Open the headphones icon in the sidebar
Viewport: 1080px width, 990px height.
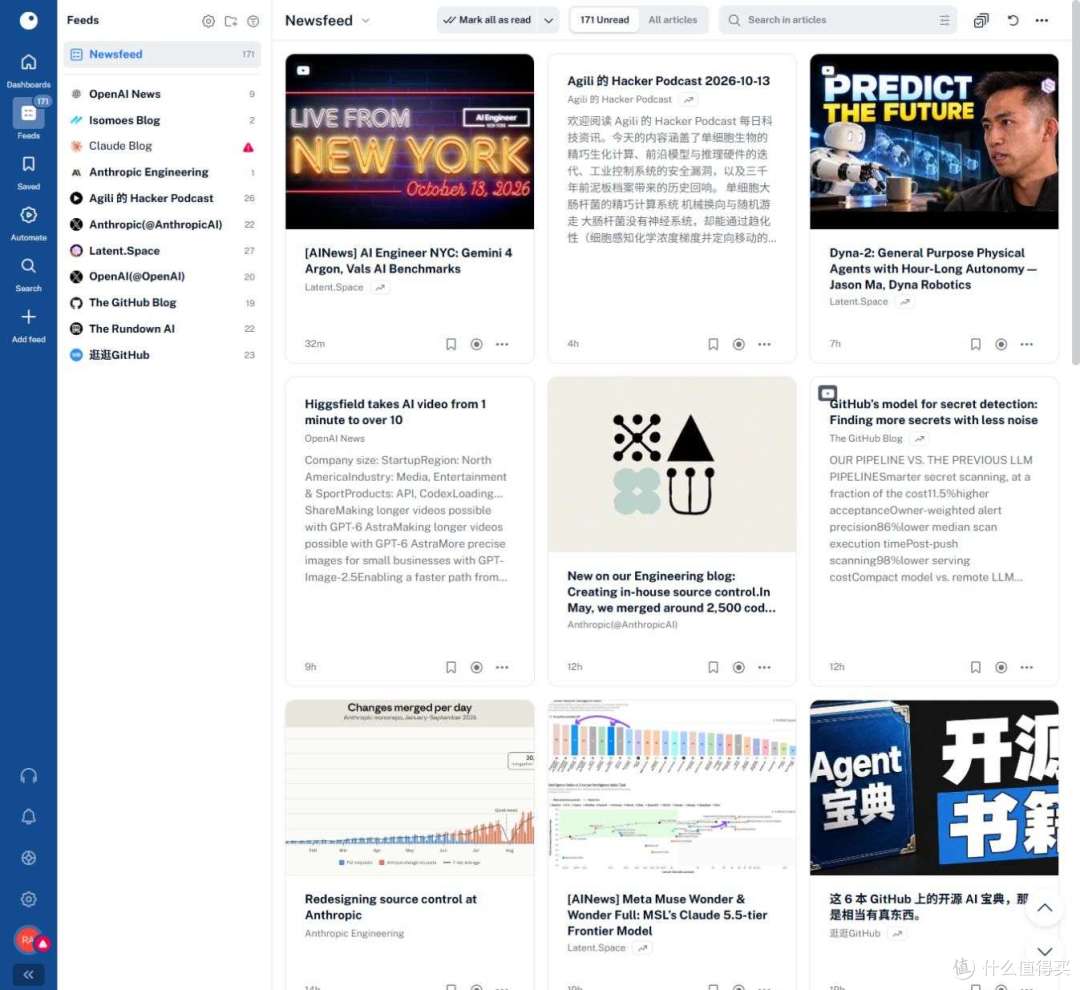click(28, 776)
